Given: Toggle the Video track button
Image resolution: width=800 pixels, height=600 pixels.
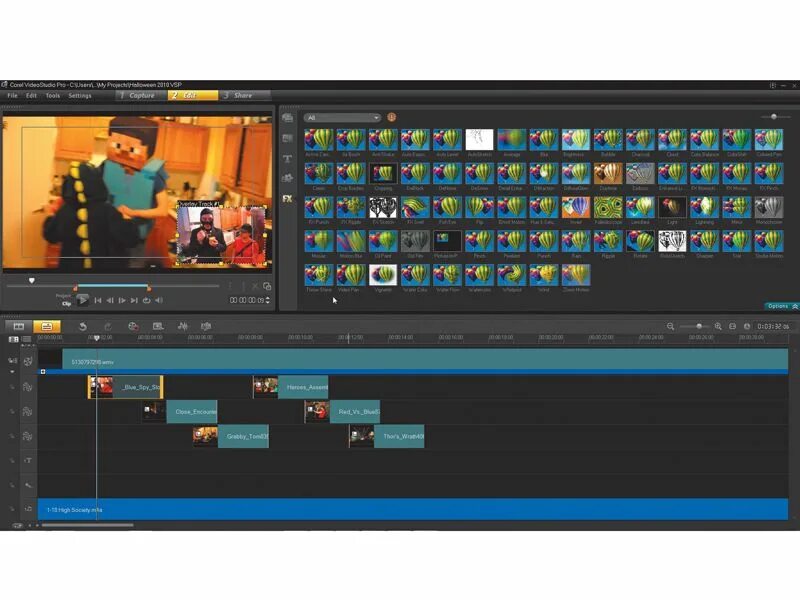Looking at the screenshot, I should [x=28, y=361].
